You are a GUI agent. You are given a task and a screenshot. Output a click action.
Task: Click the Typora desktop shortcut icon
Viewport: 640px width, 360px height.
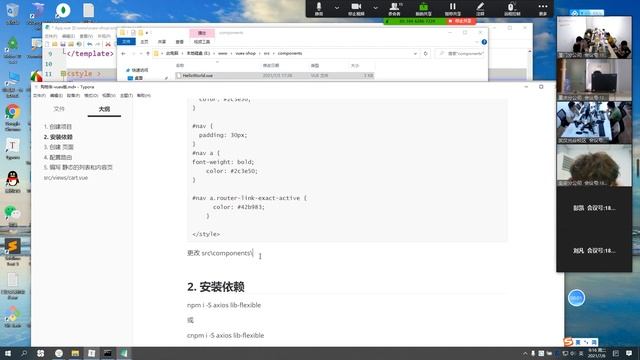[x=12, y=149]
